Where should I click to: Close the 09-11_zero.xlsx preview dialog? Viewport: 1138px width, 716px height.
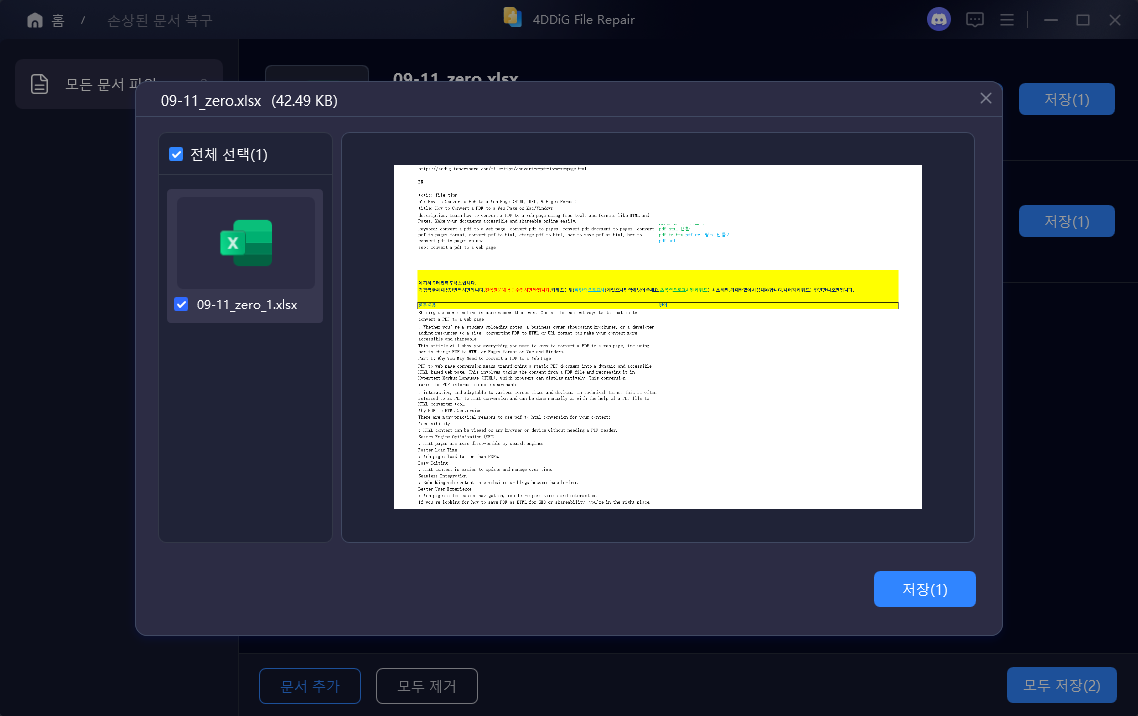click(x=986, y=98)
